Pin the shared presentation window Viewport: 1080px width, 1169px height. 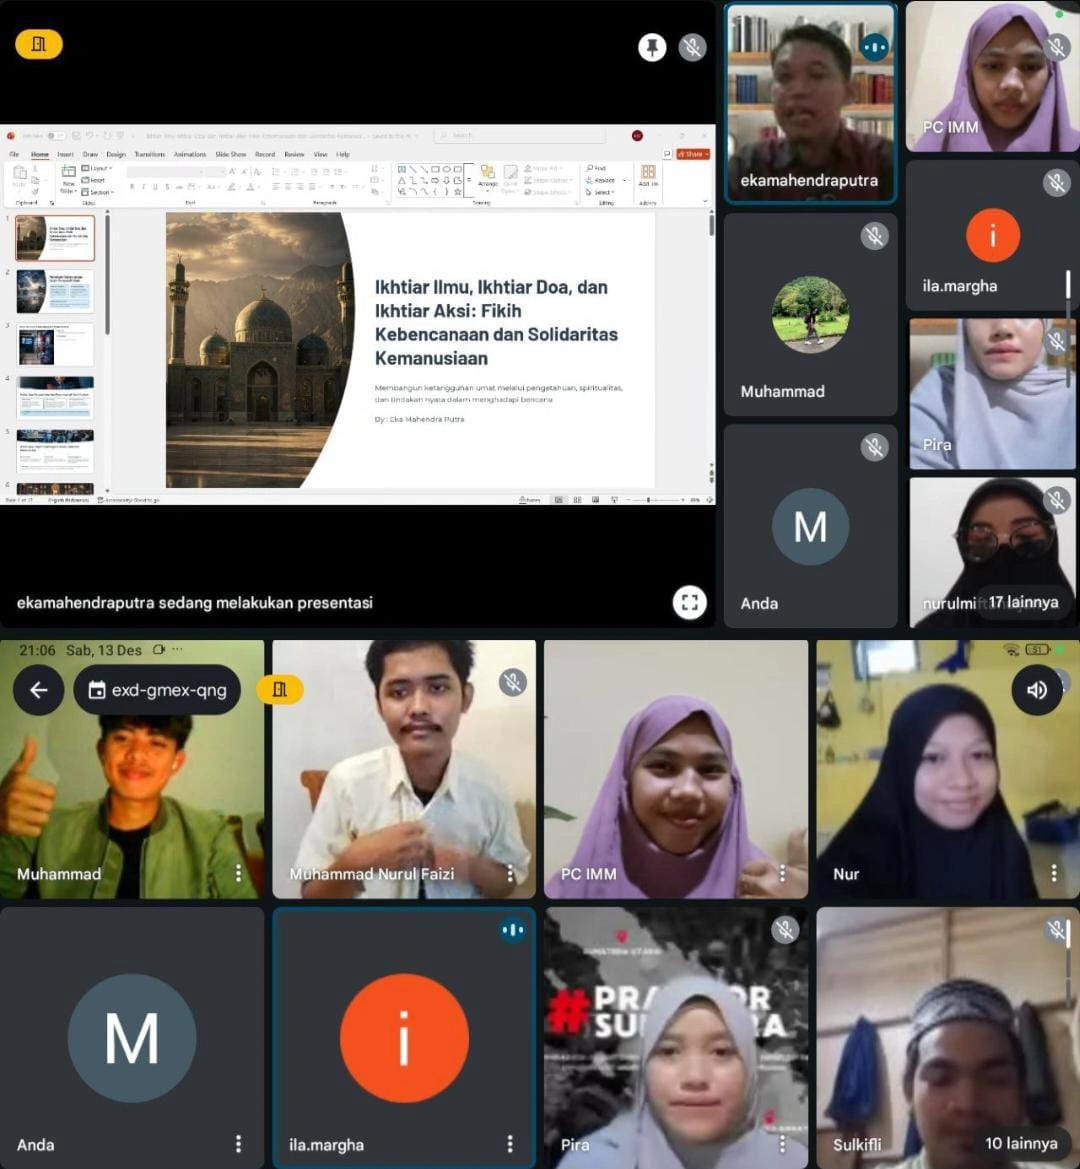(x=652, y=47)
